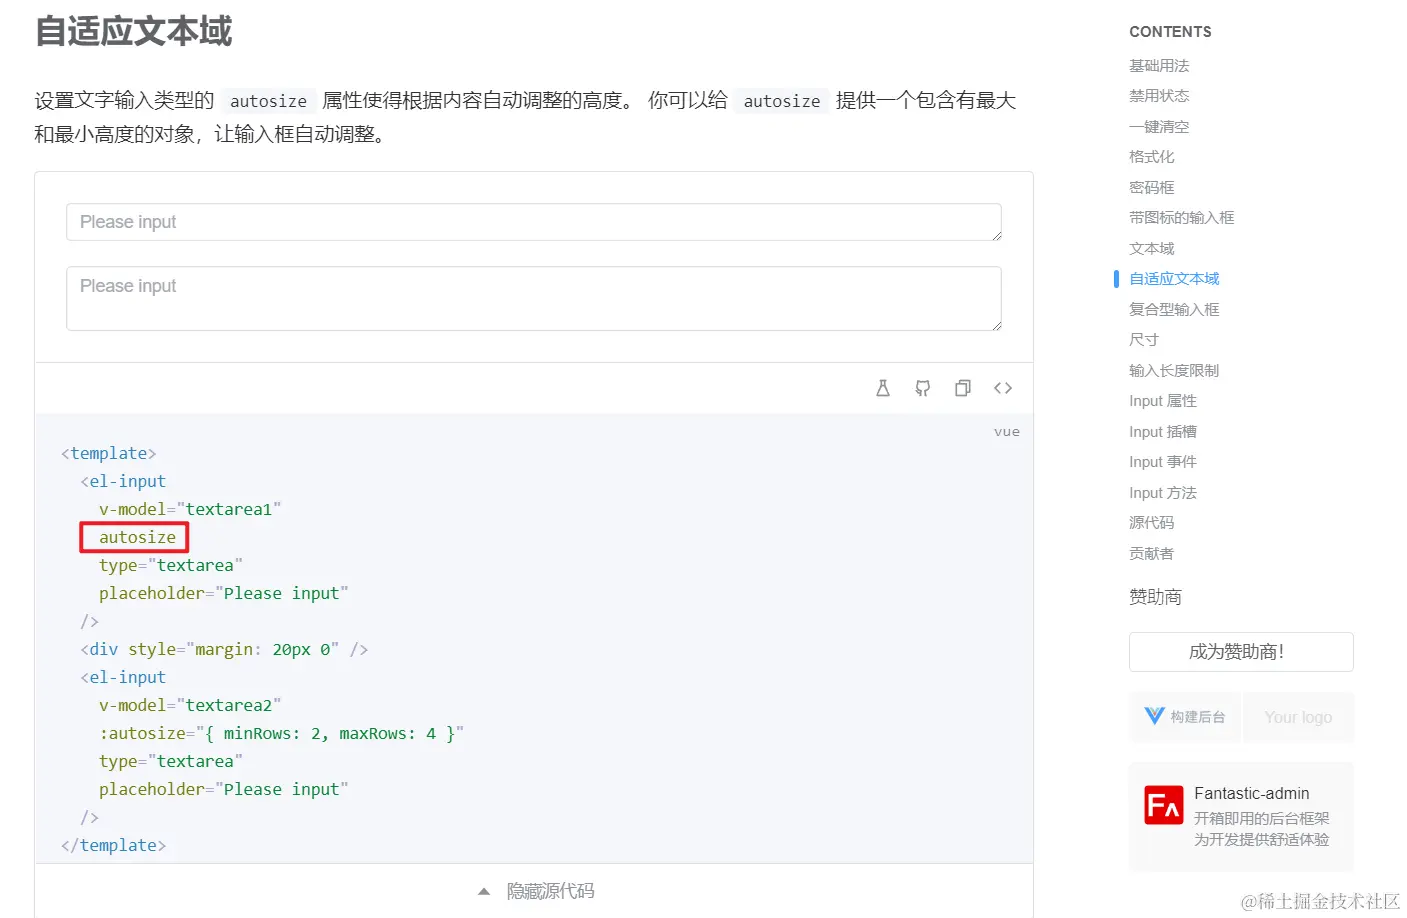Select 自适应文本域 in contents
Image resolution: width=1407 pixels, height=918 pixels.
(1174, 279)
